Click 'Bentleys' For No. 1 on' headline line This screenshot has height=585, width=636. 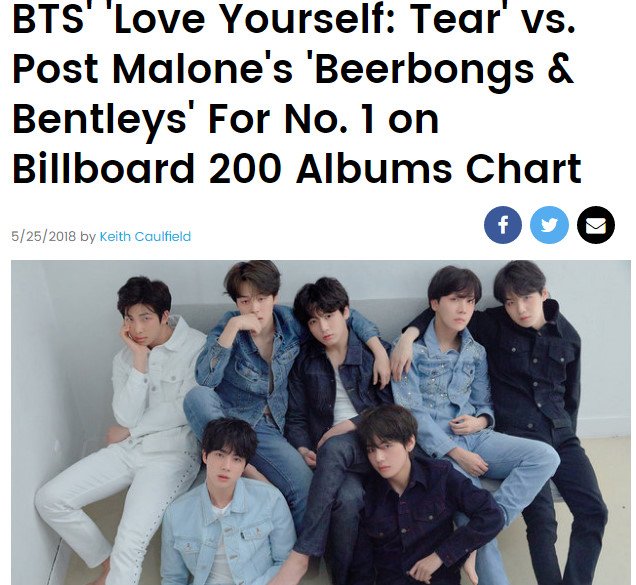225,119
